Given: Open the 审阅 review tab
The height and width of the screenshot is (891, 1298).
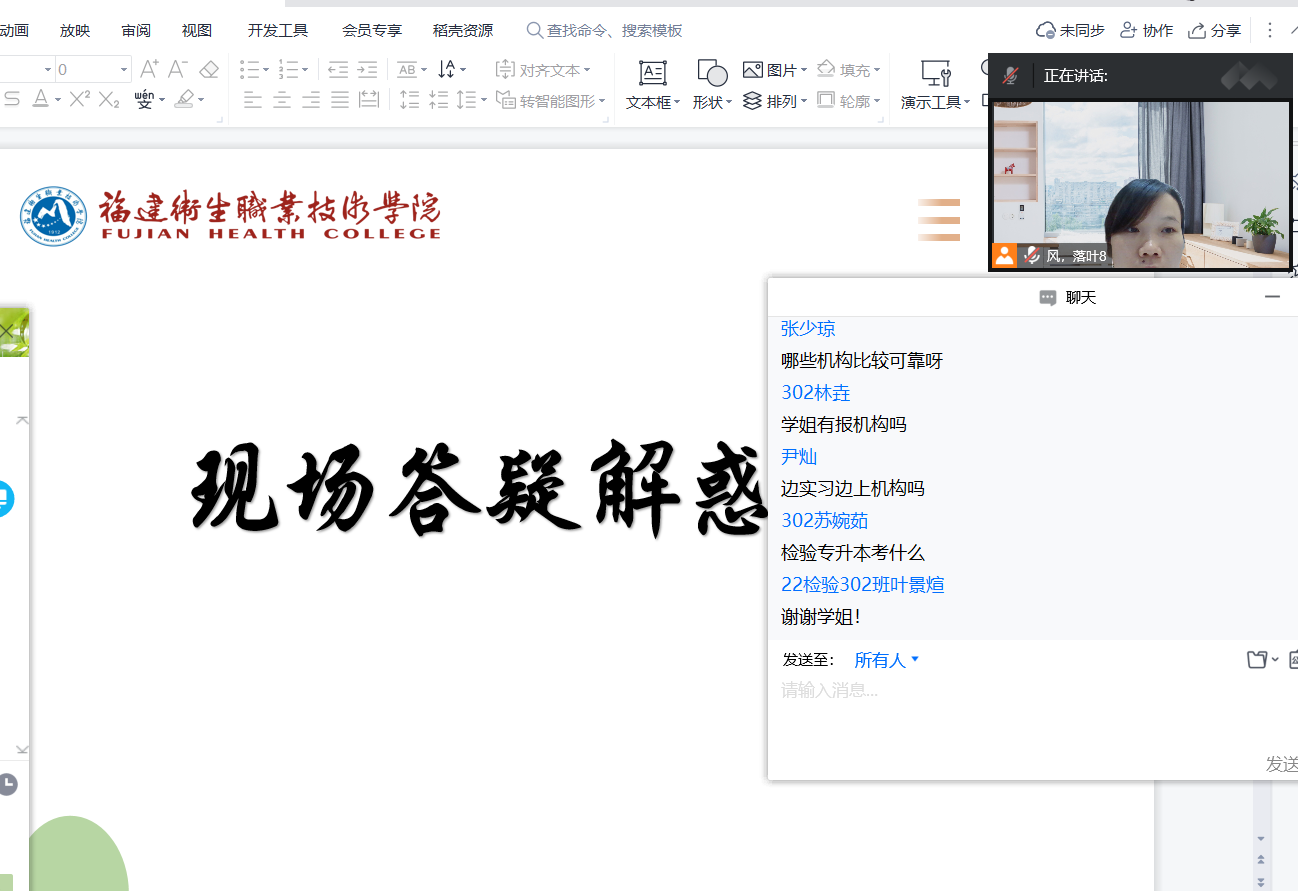Looking at the screenshot, I should 136,30.
